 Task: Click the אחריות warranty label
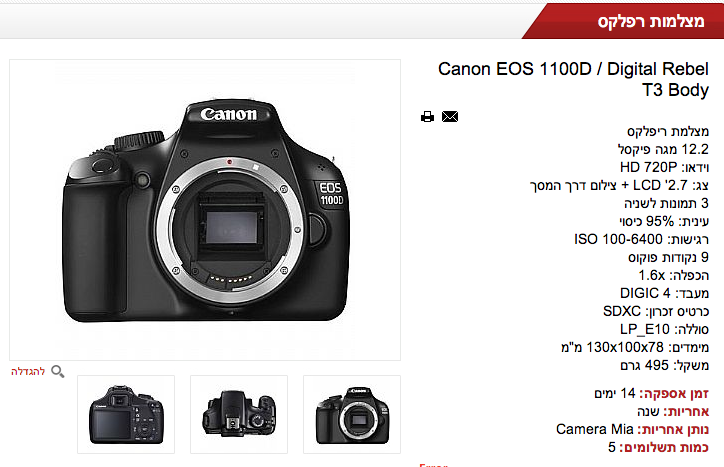(686, 411)
